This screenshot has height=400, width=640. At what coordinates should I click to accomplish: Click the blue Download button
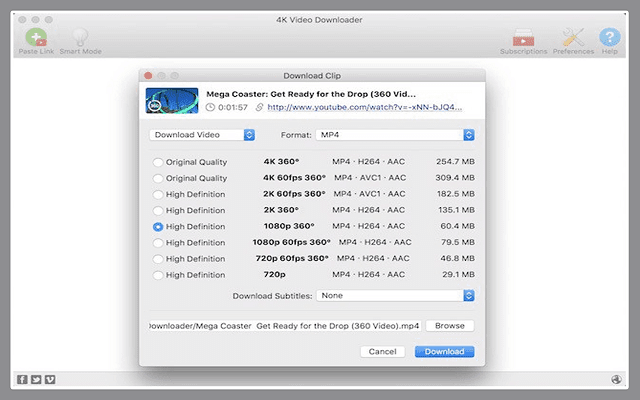[x=444, y=352]
